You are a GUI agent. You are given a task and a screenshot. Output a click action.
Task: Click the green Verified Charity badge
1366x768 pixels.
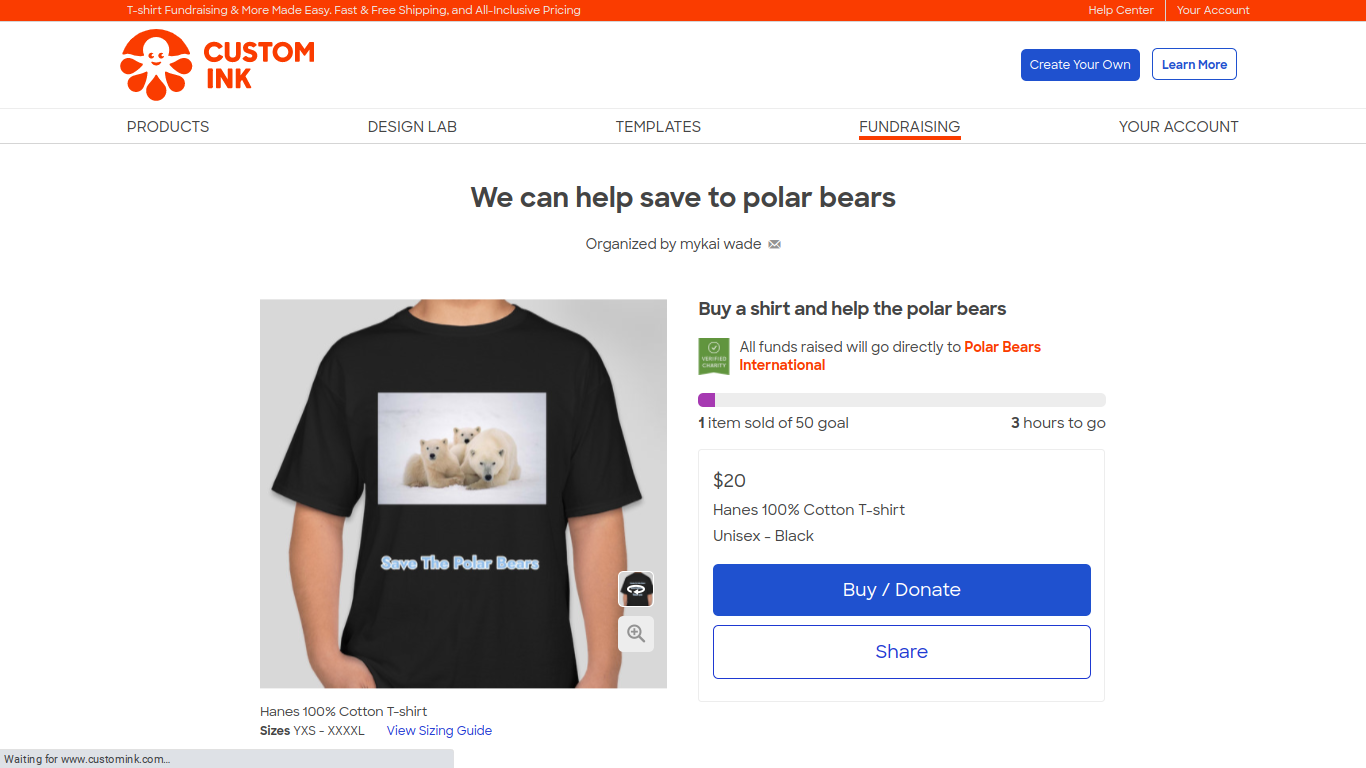(714, 356)
